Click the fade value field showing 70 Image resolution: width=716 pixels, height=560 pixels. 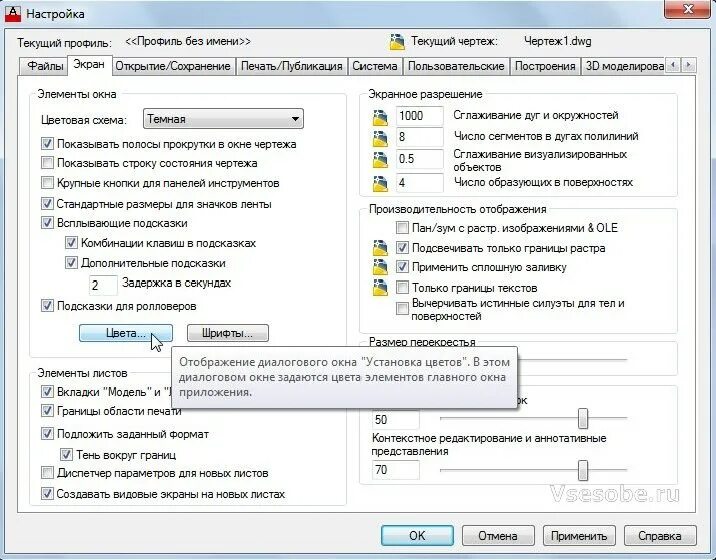pyautogui.click(x=395, y=470)
